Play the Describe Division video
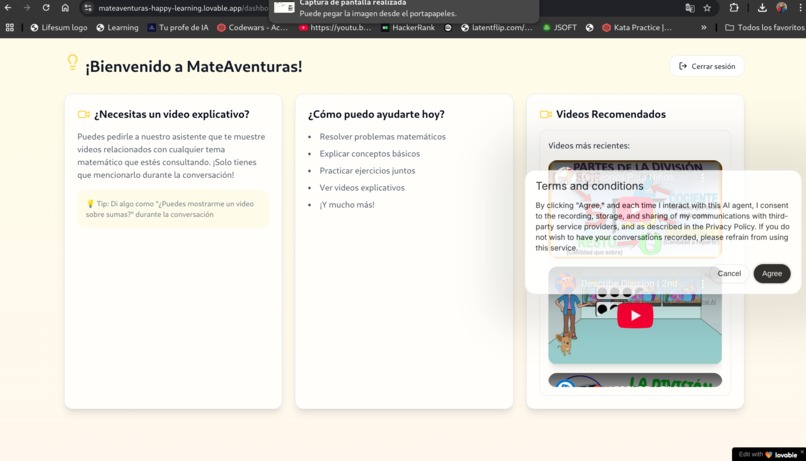The width and height of the screenshot is (806, 461). 635,316
